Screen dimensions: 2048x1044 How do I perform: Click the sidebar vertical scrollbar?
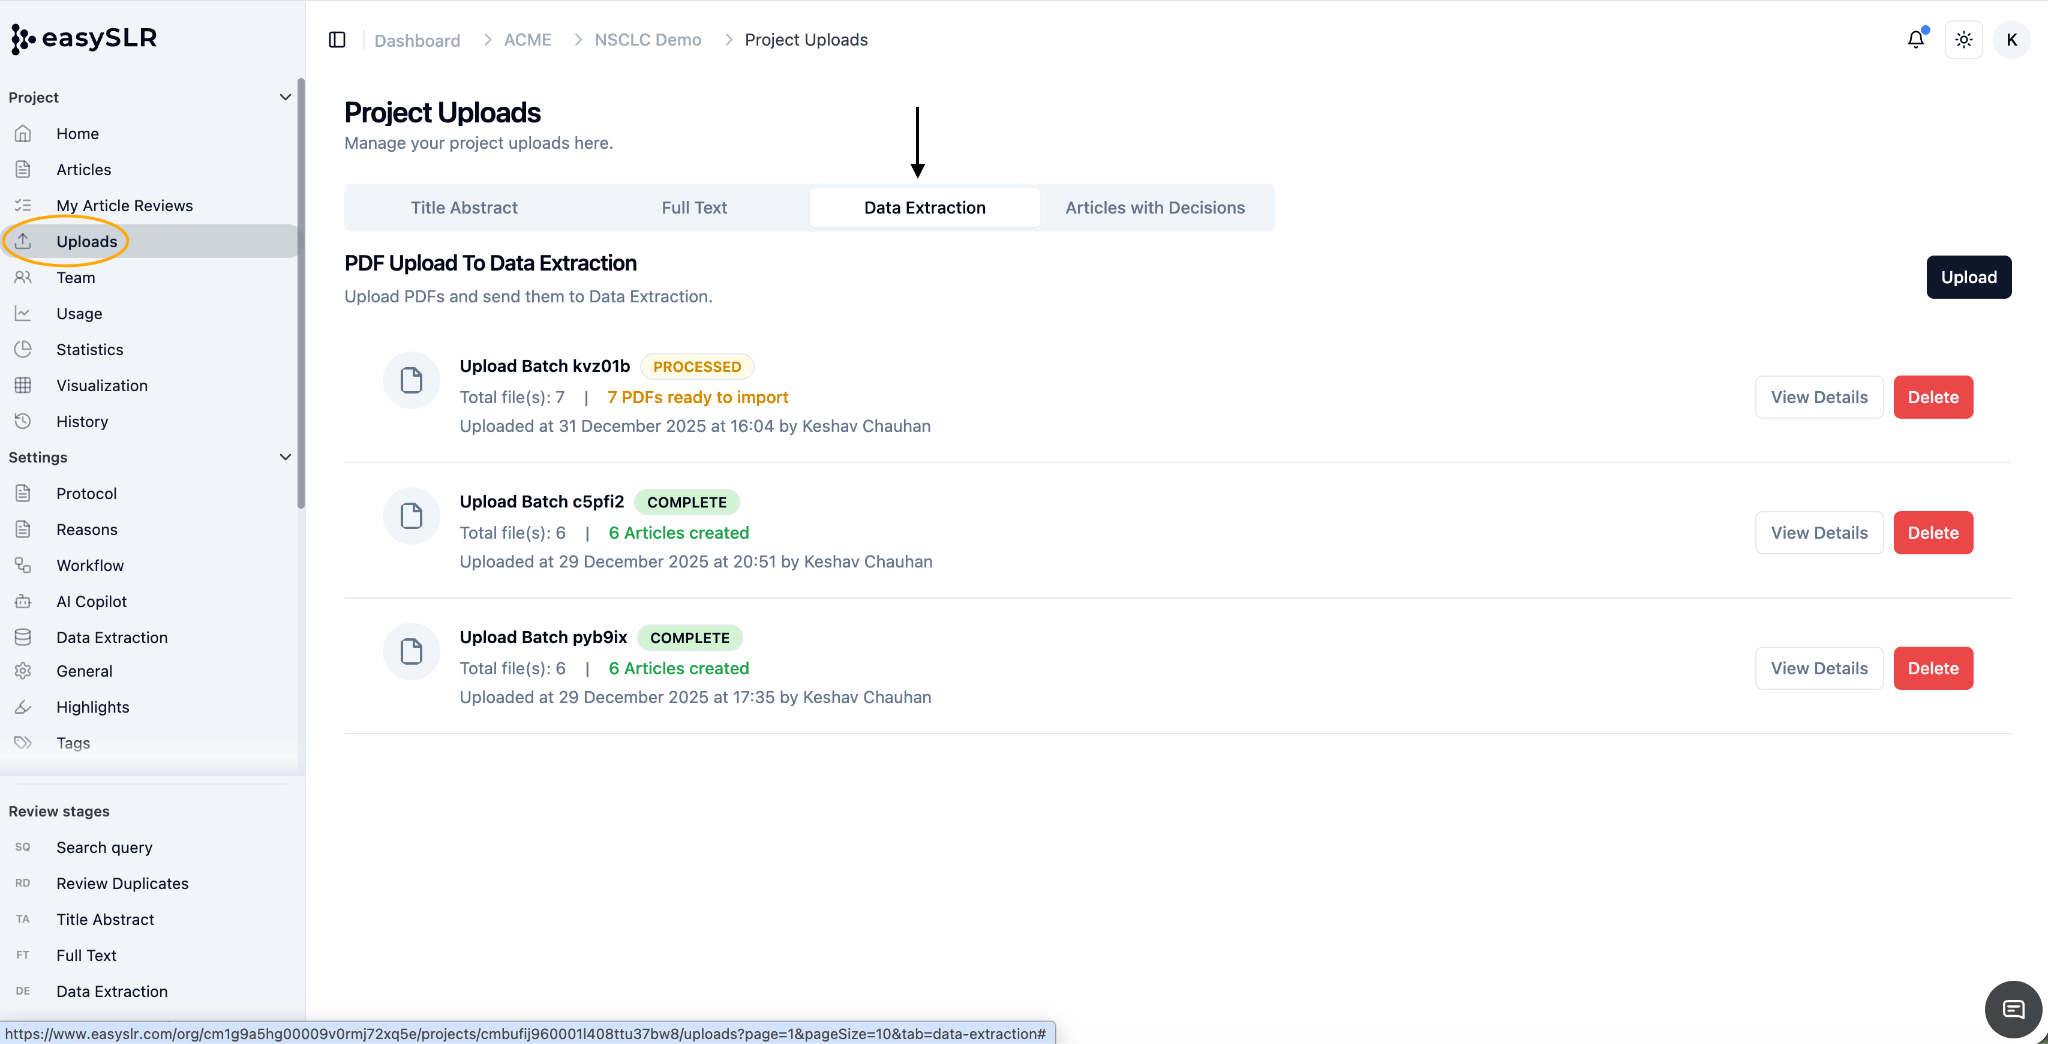301,294
